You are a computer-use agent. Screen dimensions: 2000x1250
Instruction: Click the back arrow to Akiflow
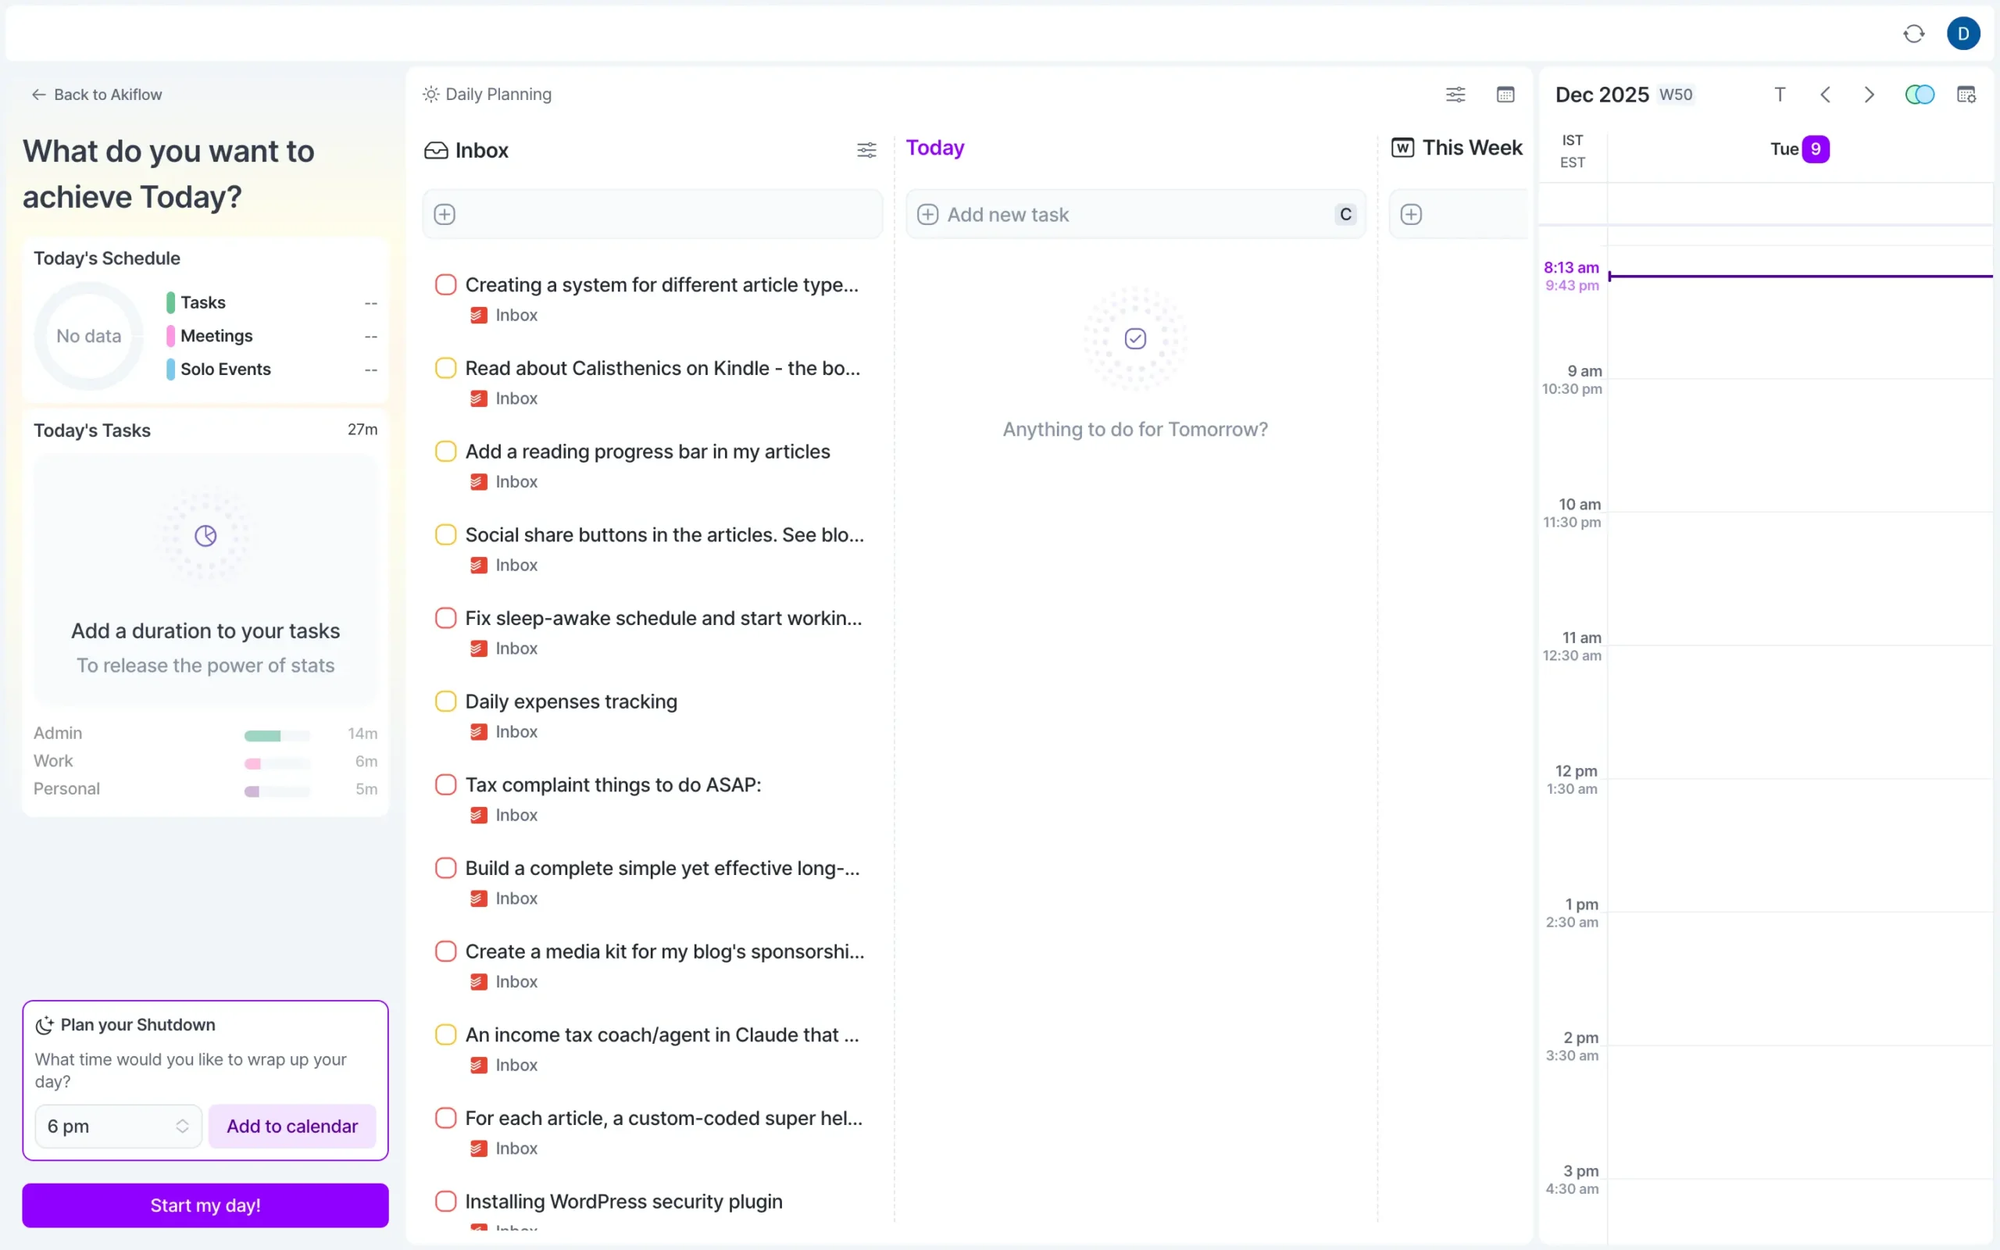click(38, 93)
